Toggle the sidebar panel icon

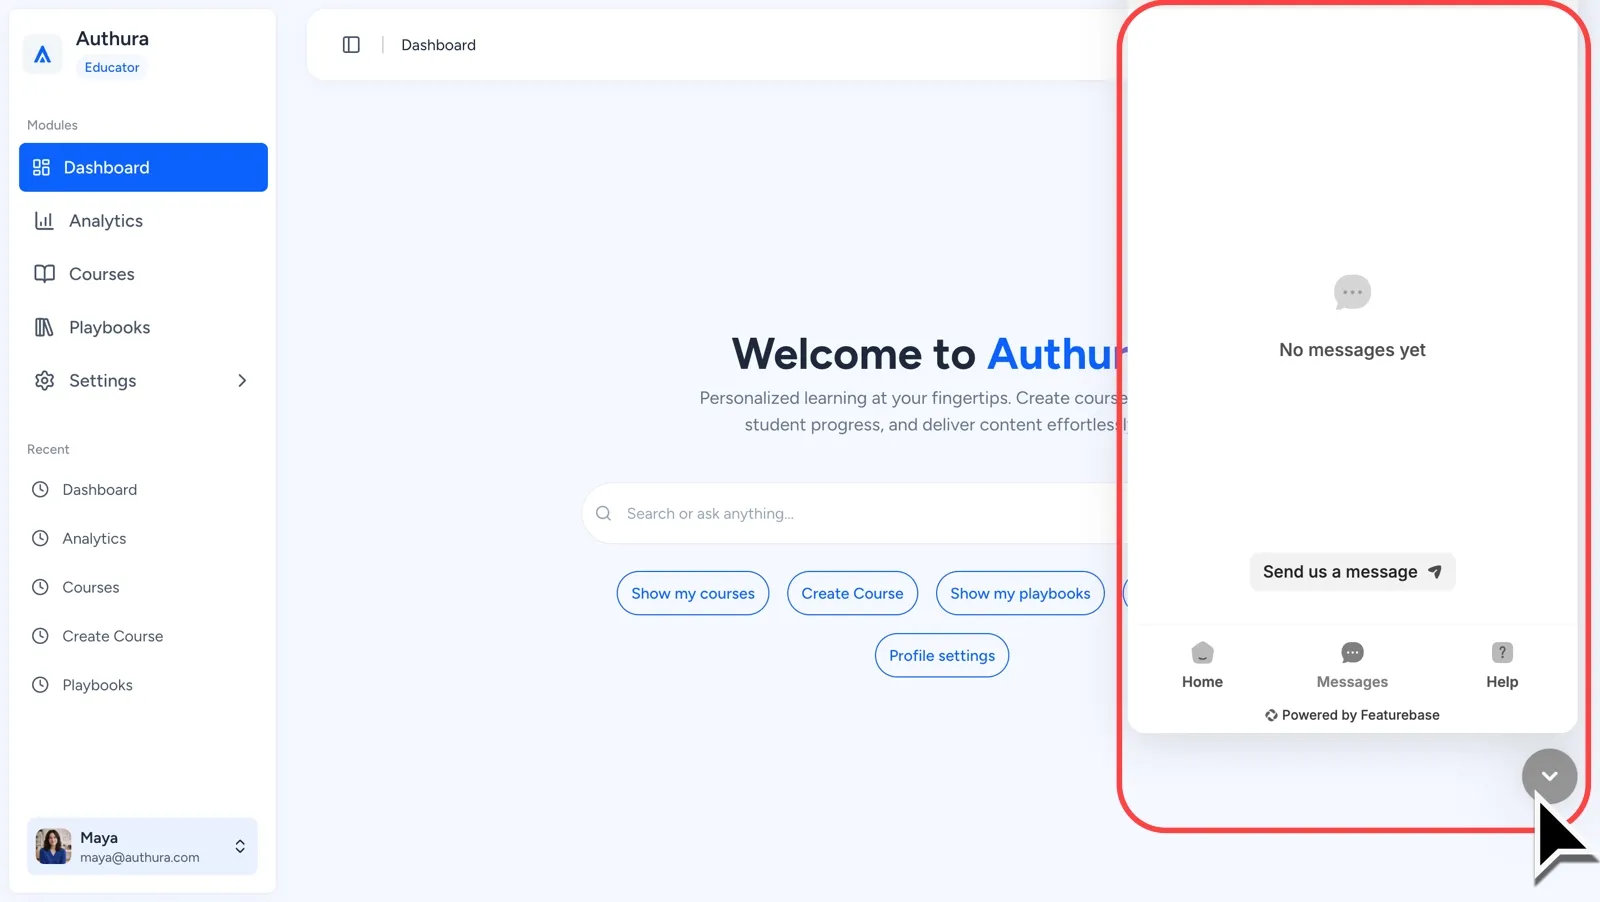pyautogui.click(x=351, y=45)
